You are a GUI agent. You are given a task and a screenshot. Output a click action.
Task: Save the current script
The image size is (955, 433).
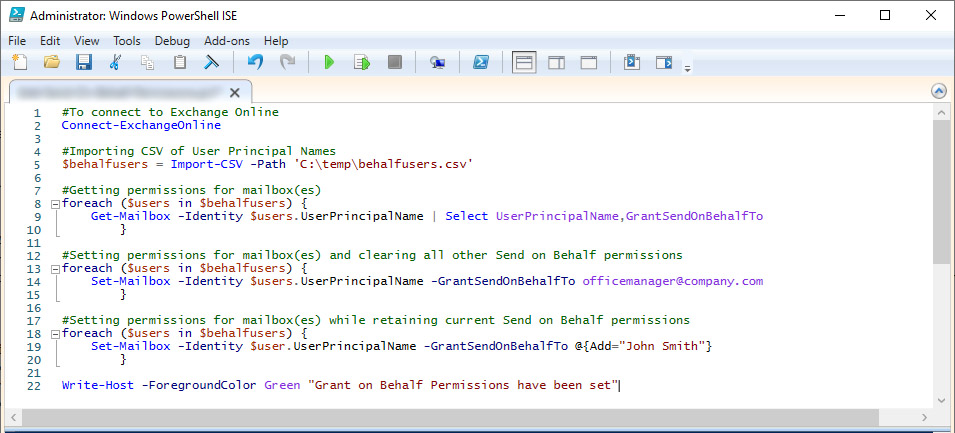pyautogui.click(x=83, y=62)
